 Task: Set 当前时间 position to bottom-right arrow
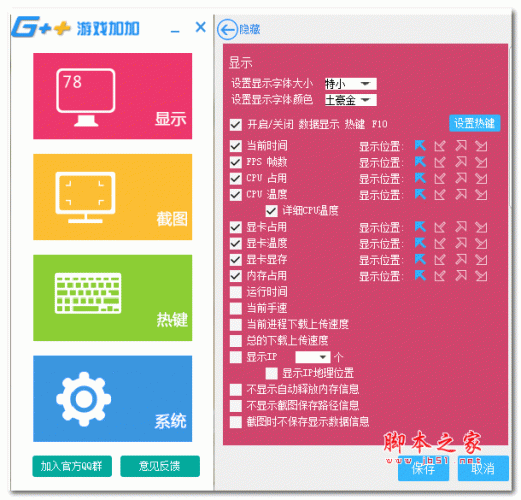point(481,146)
